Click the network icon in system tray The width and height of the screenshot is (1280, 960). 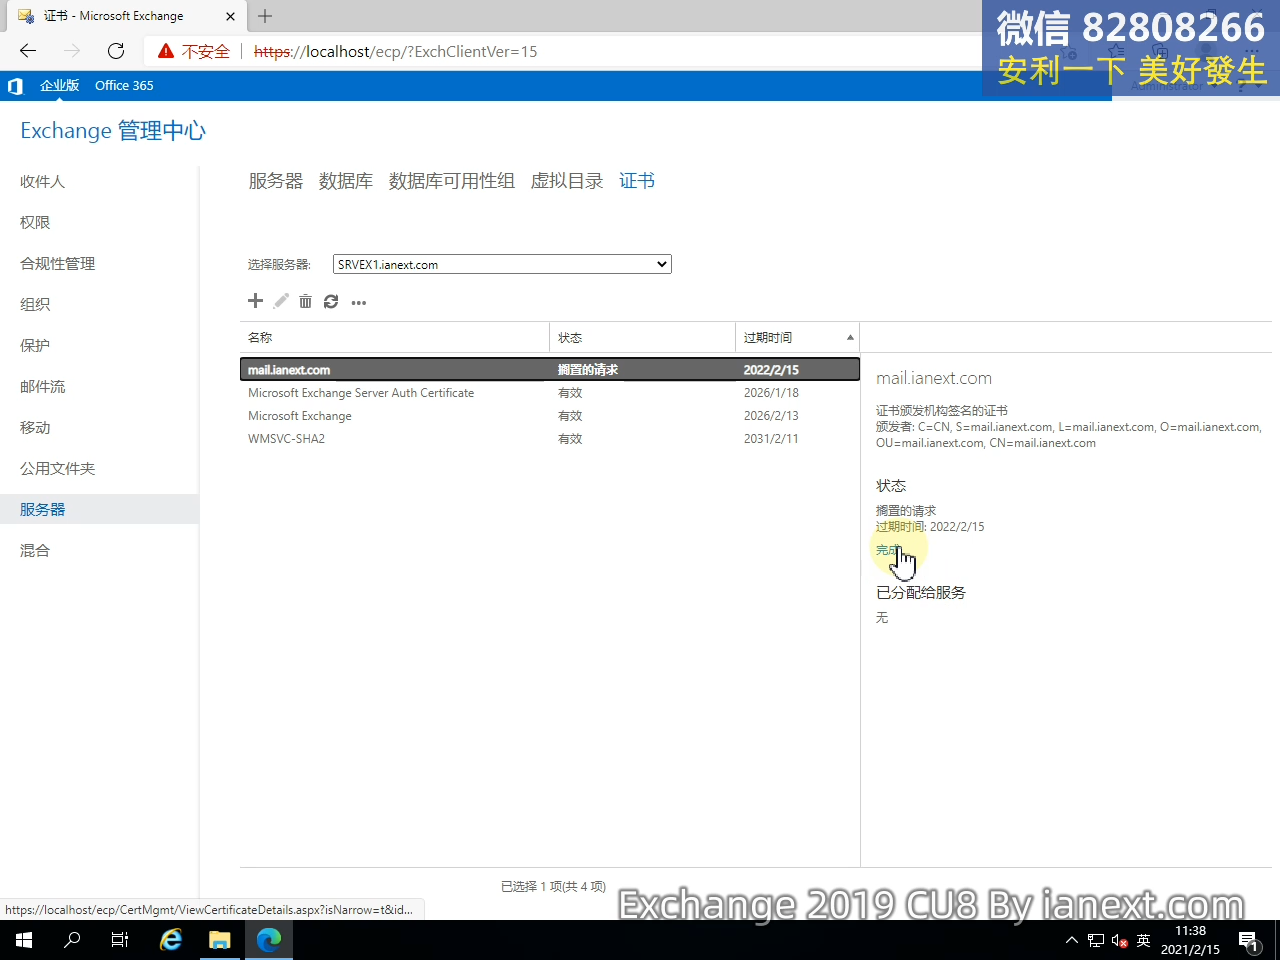click(x=1096, y=940)
